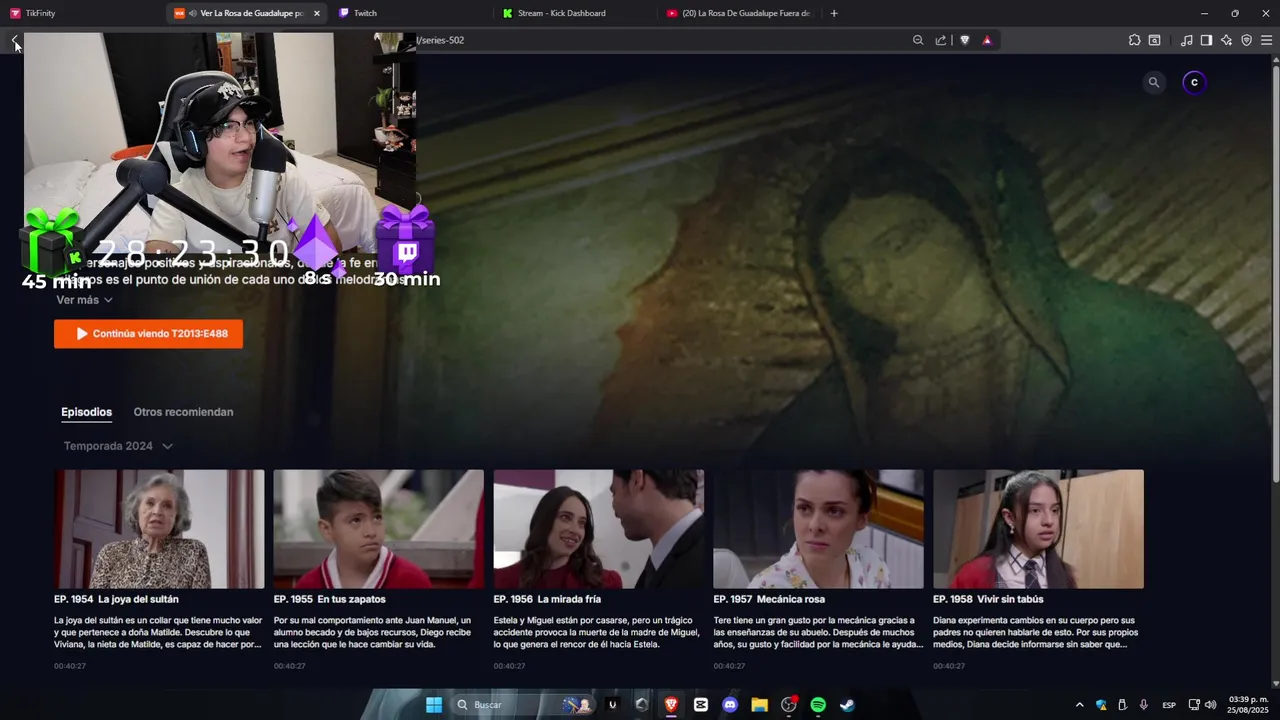Click the 00:40:27 duration under EP. 1956
Viewport: 1280px width, 720px height.
click(x=509, y=666)
